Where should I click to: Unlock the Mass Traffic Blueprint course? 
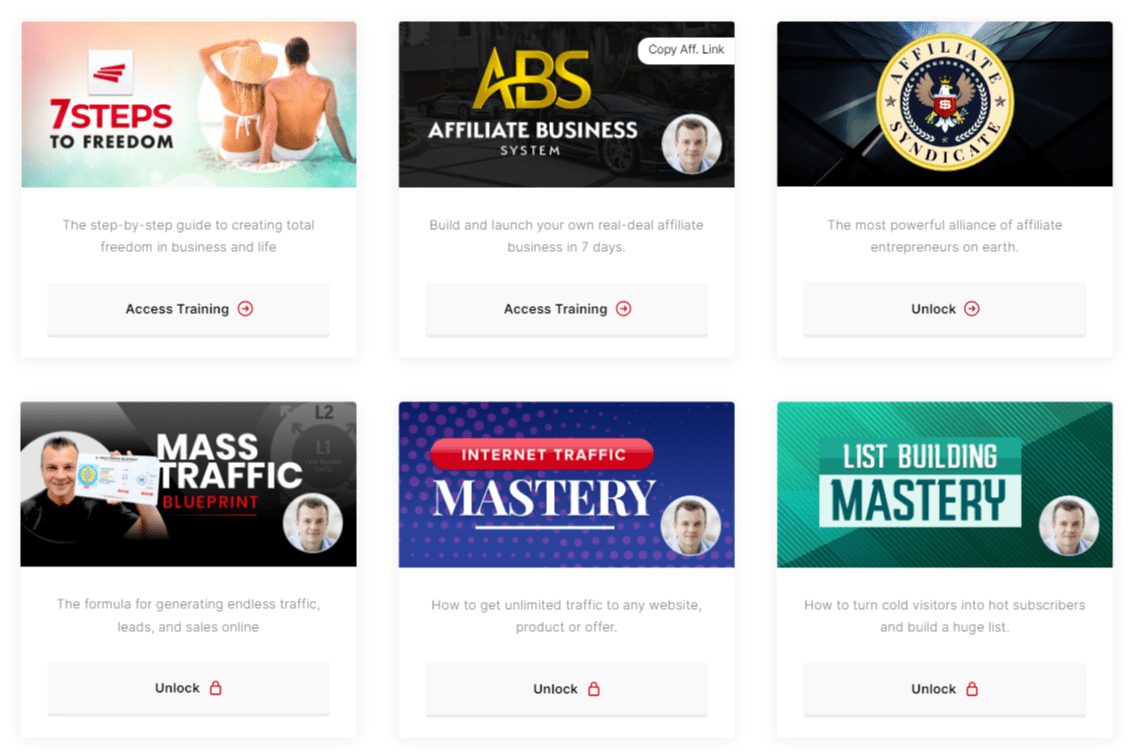pyautogui.click(x=188, y=688)
